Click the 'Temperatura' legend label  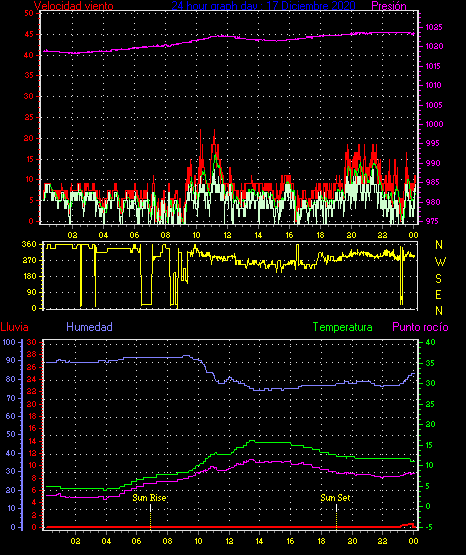pyautogui.click(x=342, y=327)
